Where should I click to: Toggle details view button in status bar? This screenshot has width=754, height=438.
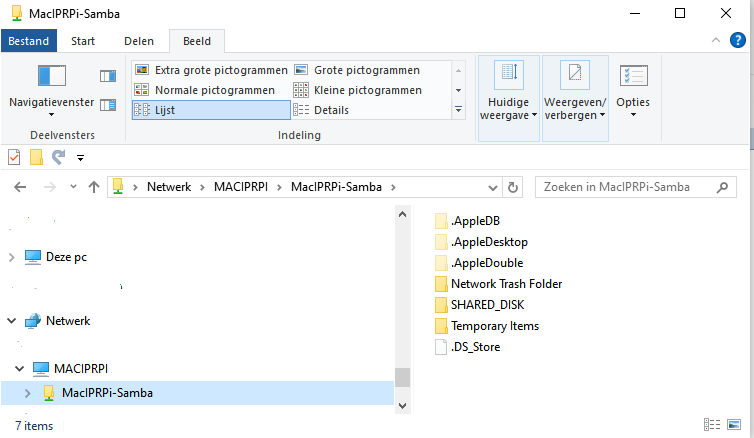712,425
